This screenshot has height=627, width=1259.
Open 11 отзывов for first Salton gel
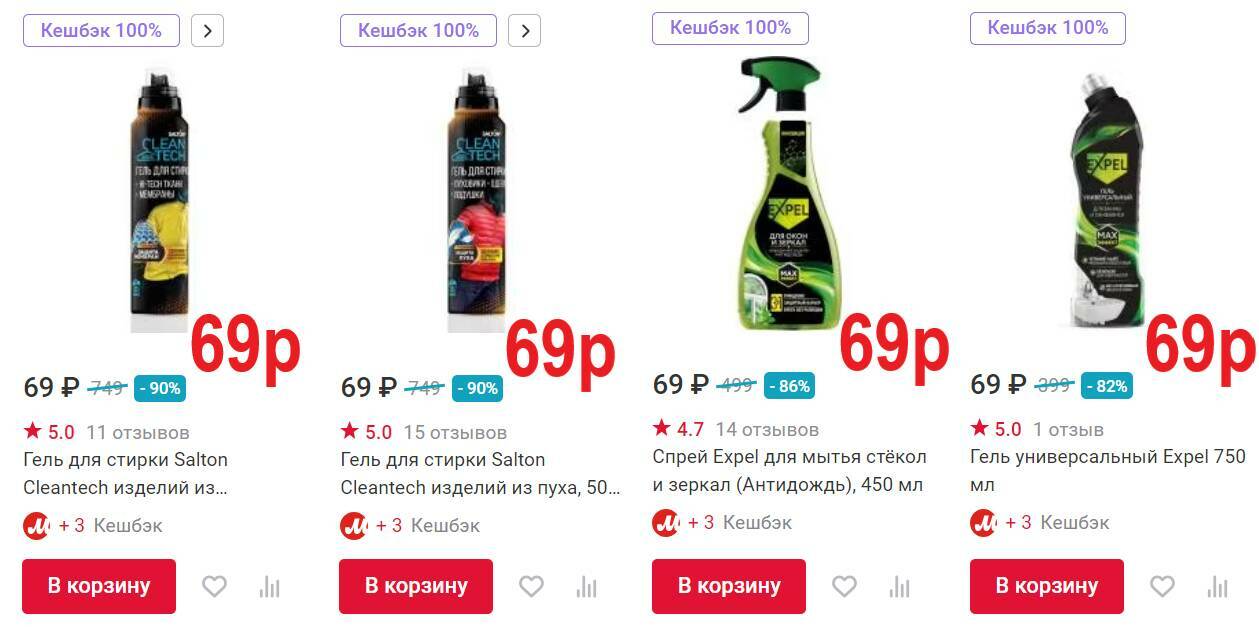point(138,433)
